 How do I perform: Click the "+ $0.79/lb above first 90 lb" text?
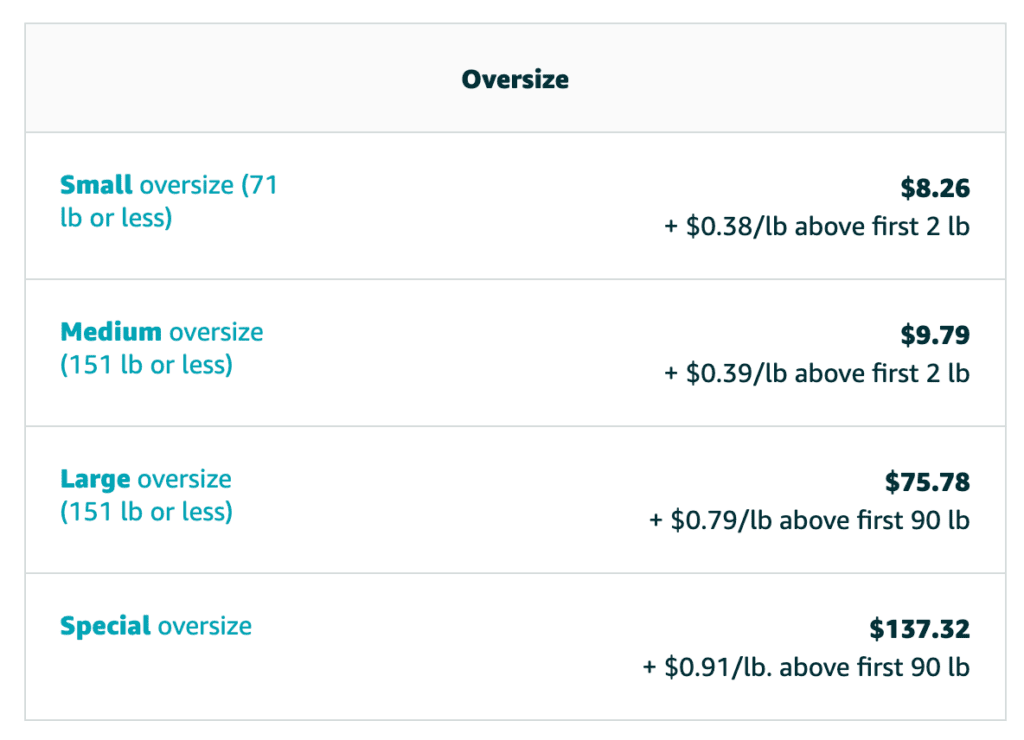pos(810,520)
